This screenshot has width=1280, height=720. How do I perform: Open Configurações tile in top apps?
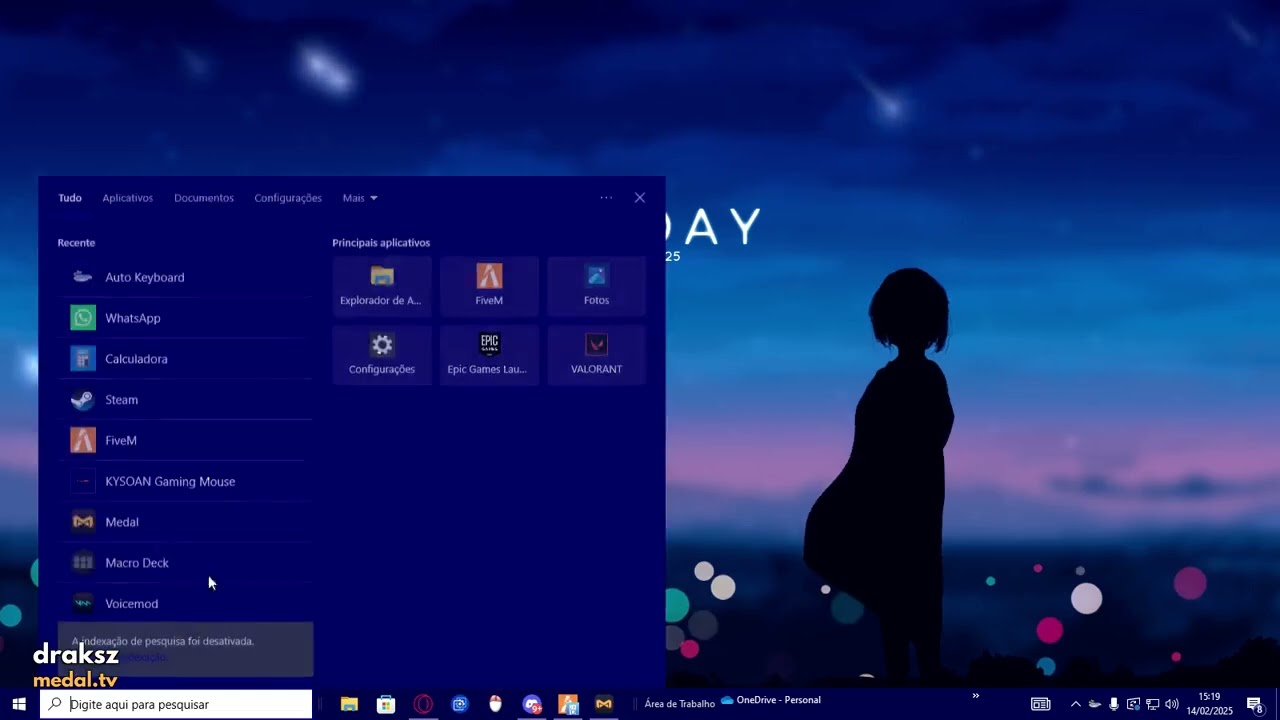(x=382, y=355)
